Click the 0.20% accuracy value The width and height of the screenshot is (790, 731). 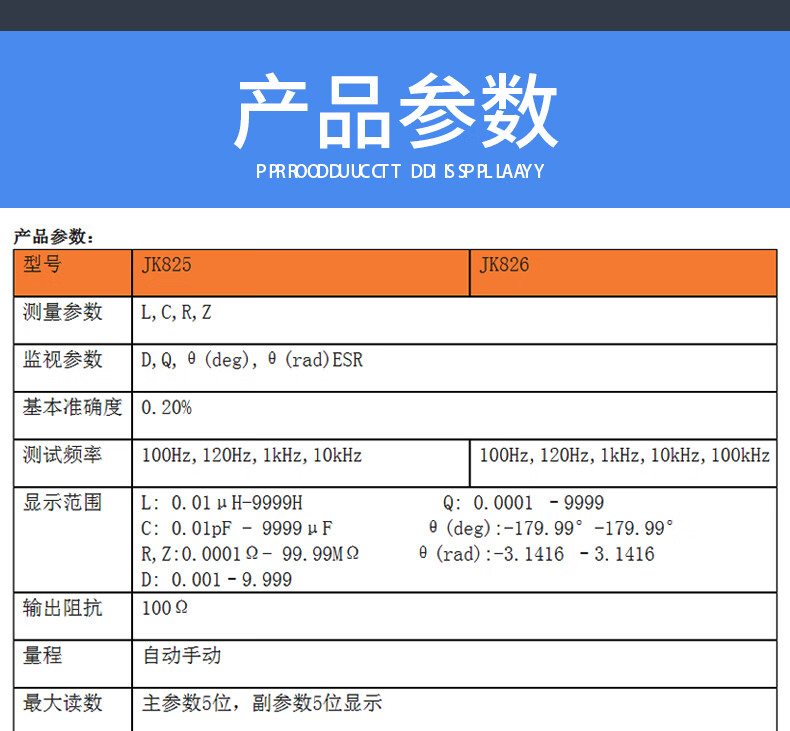(x=167, y=408)
